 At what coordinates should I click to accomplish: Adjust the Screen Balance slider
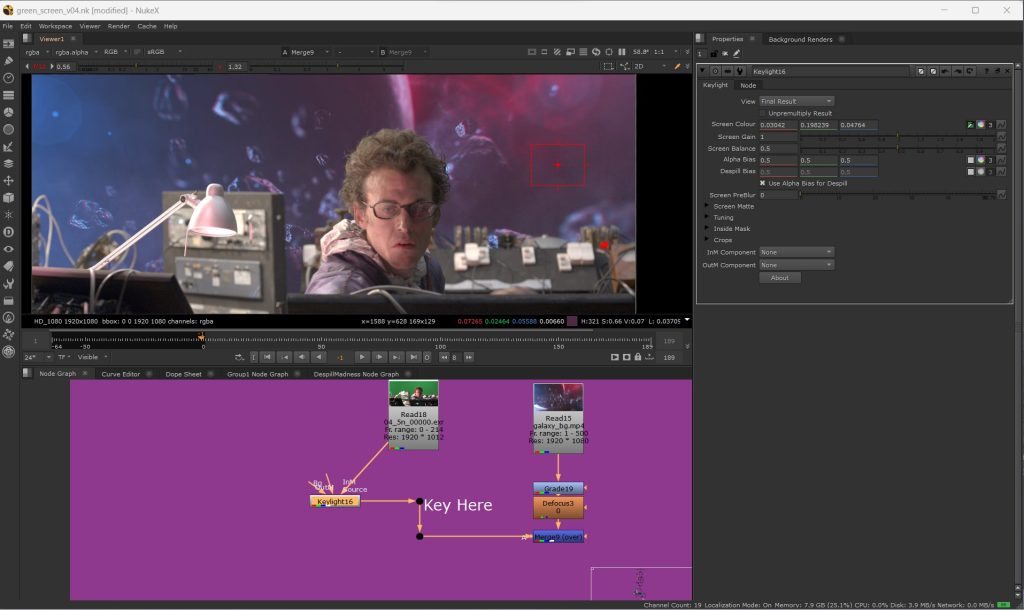898,149
